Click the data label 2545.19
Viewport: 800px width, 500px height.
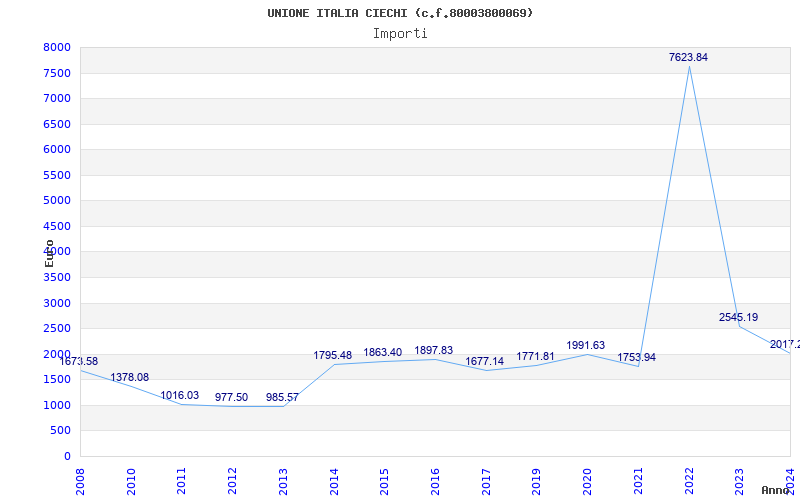click(x=738, y=317)
